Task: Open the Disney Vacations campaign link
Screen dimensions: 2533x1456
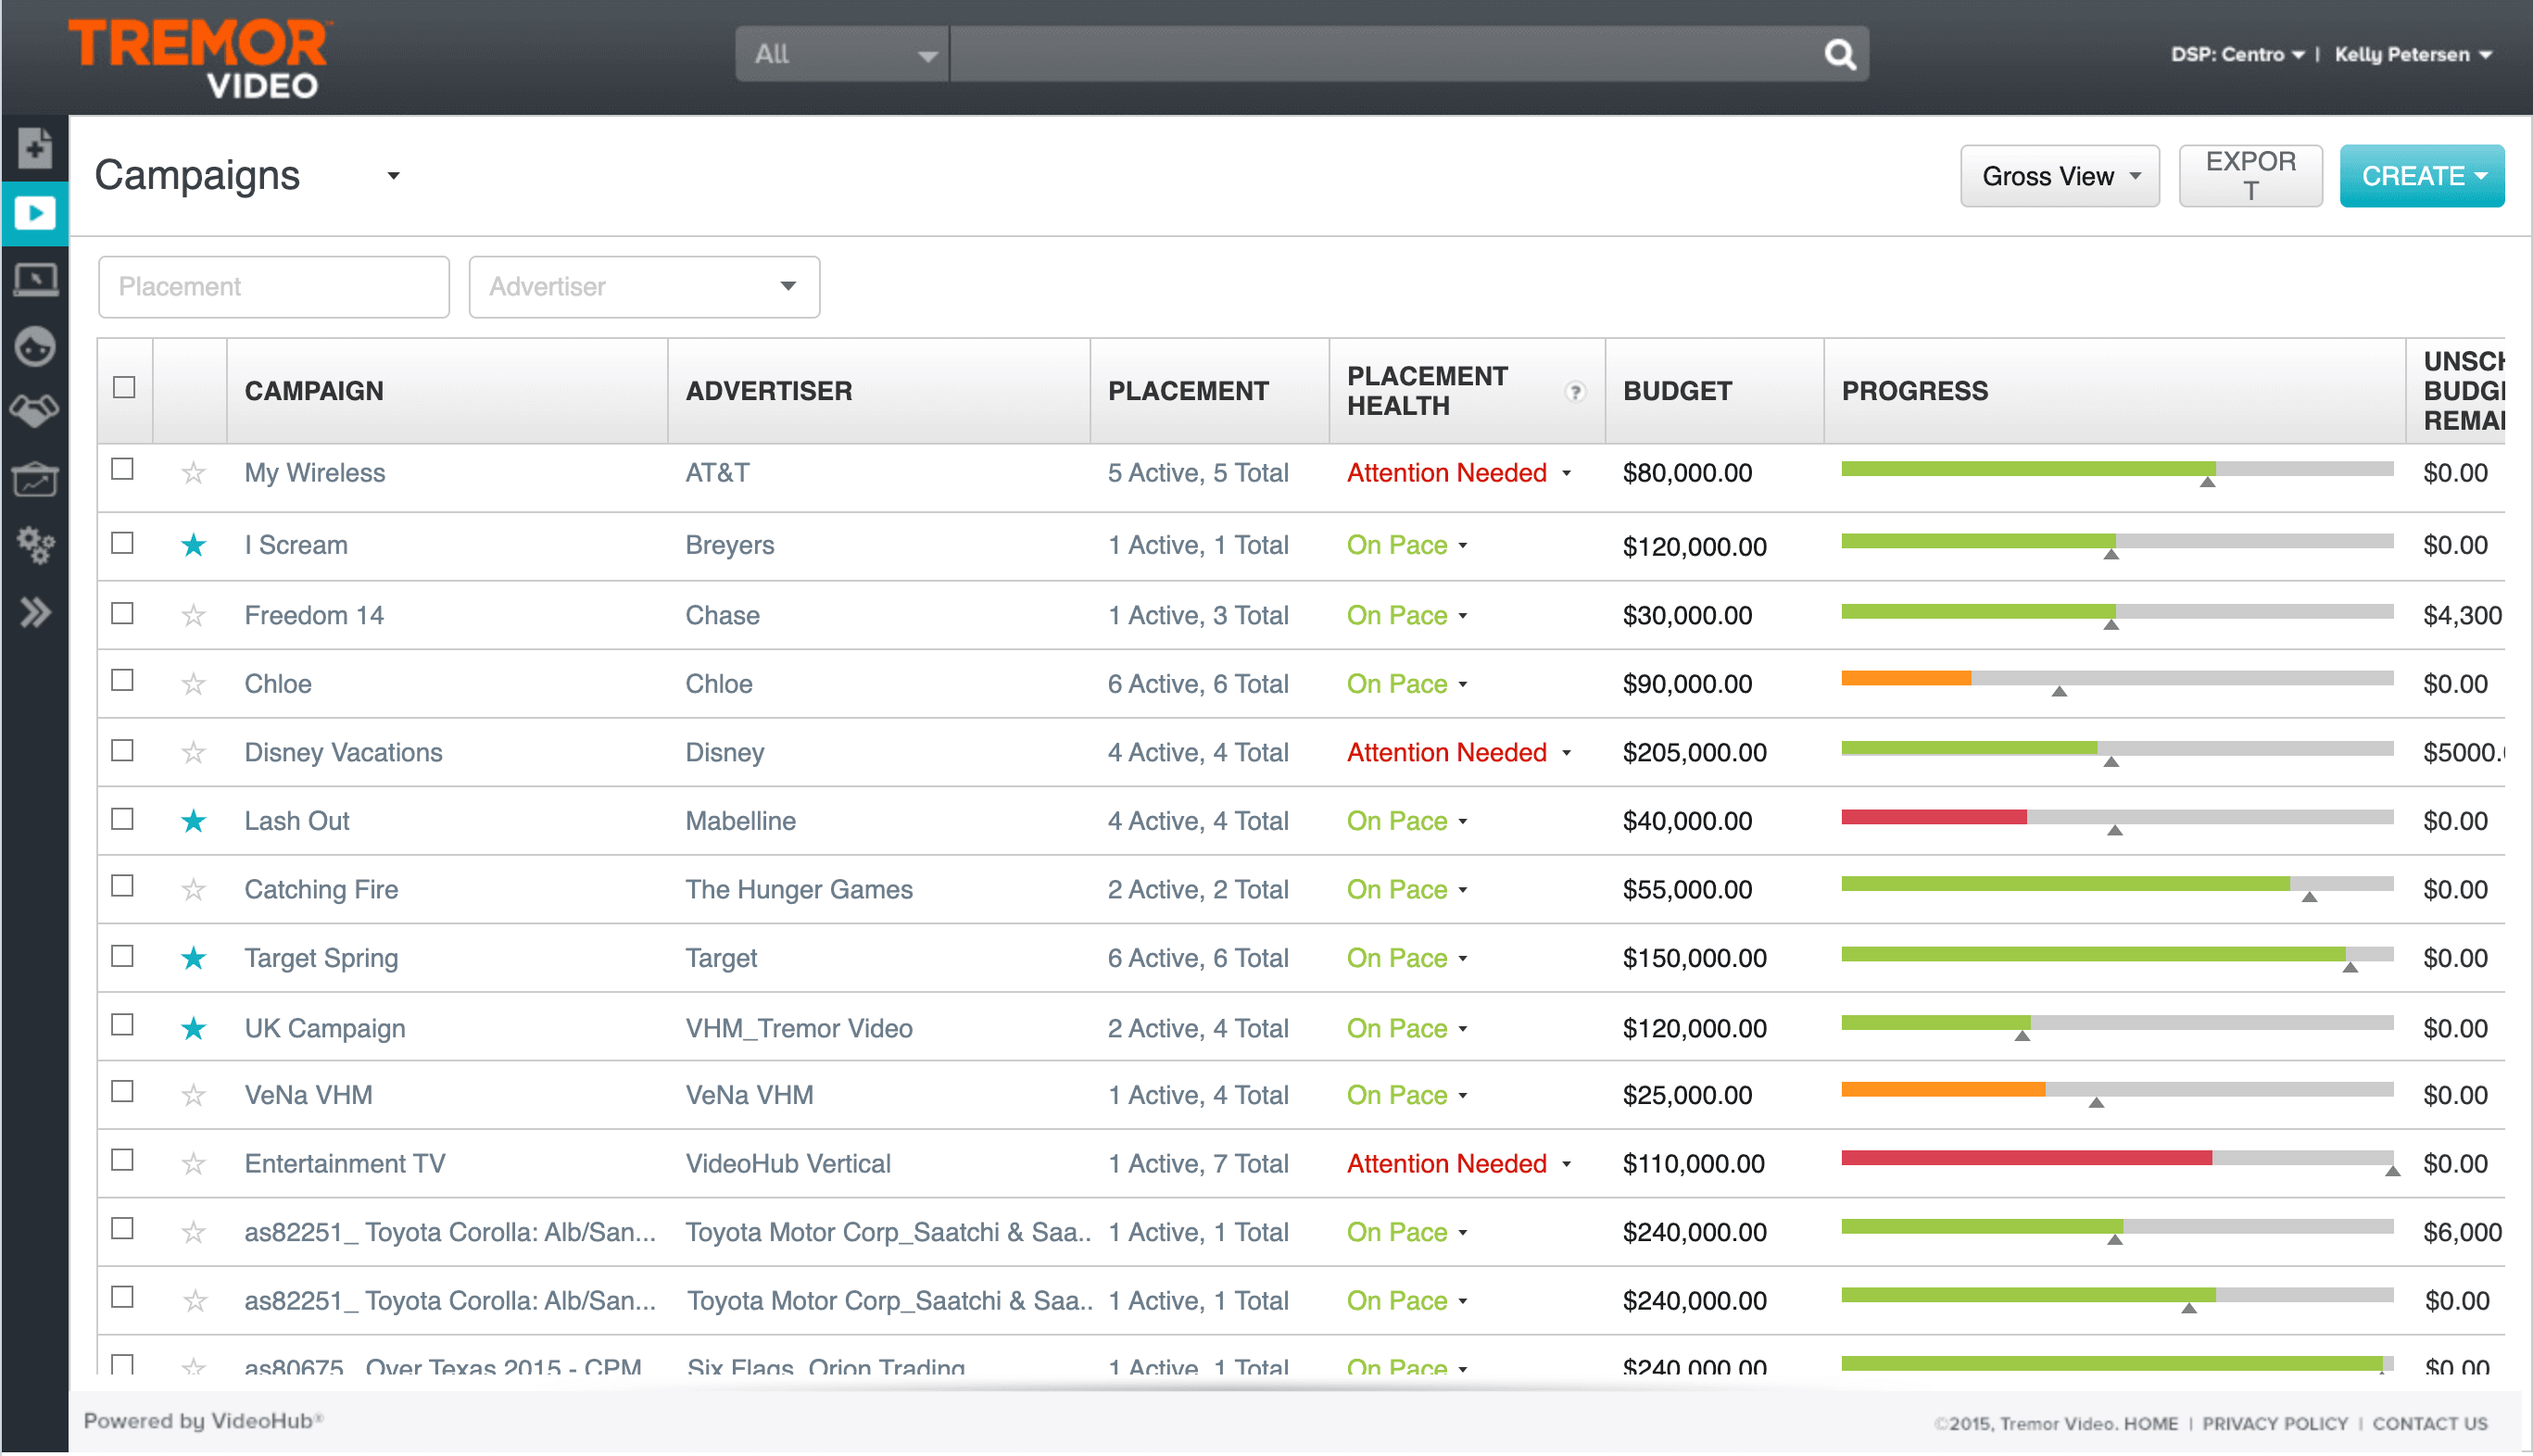Action: point(343,752)
